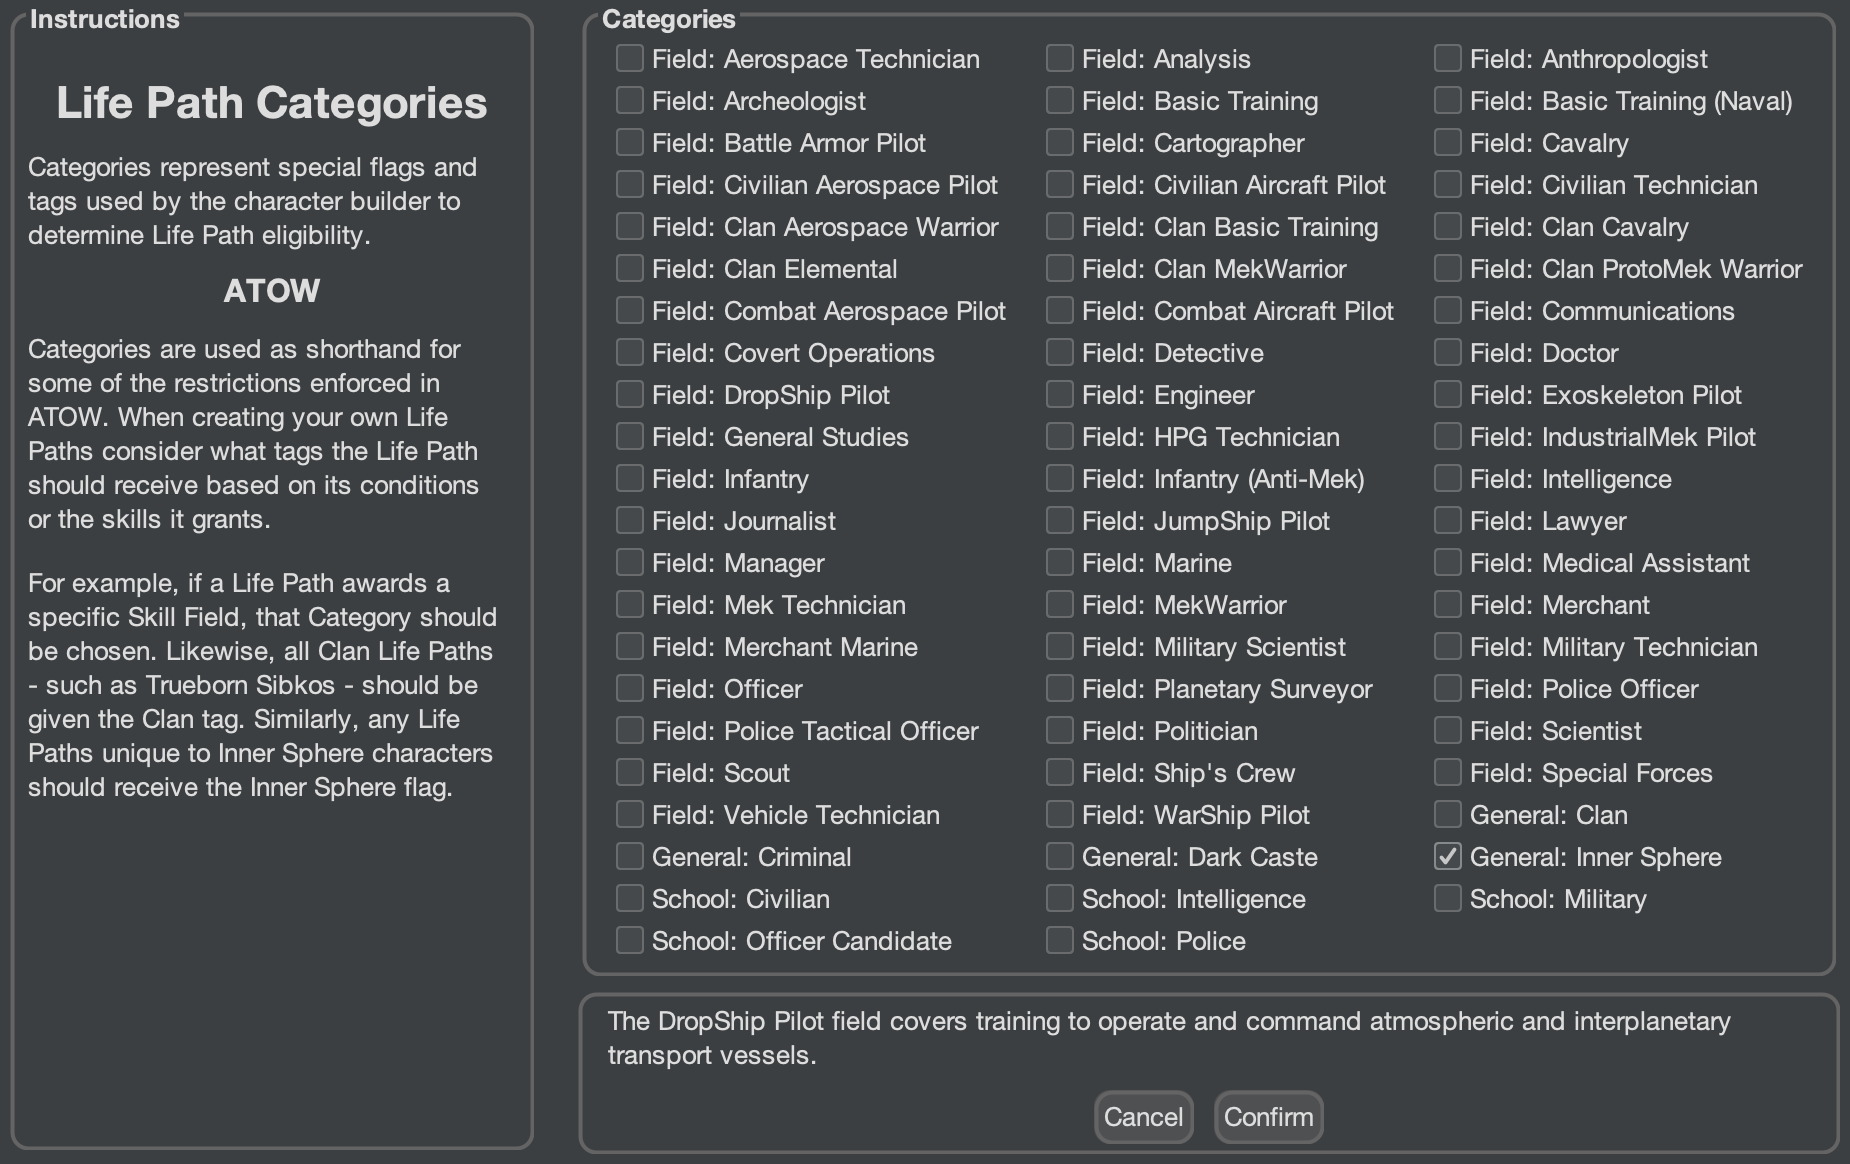
Task: Select Field: Combat Aerospace Pilot
Action: tap(630, 311)
